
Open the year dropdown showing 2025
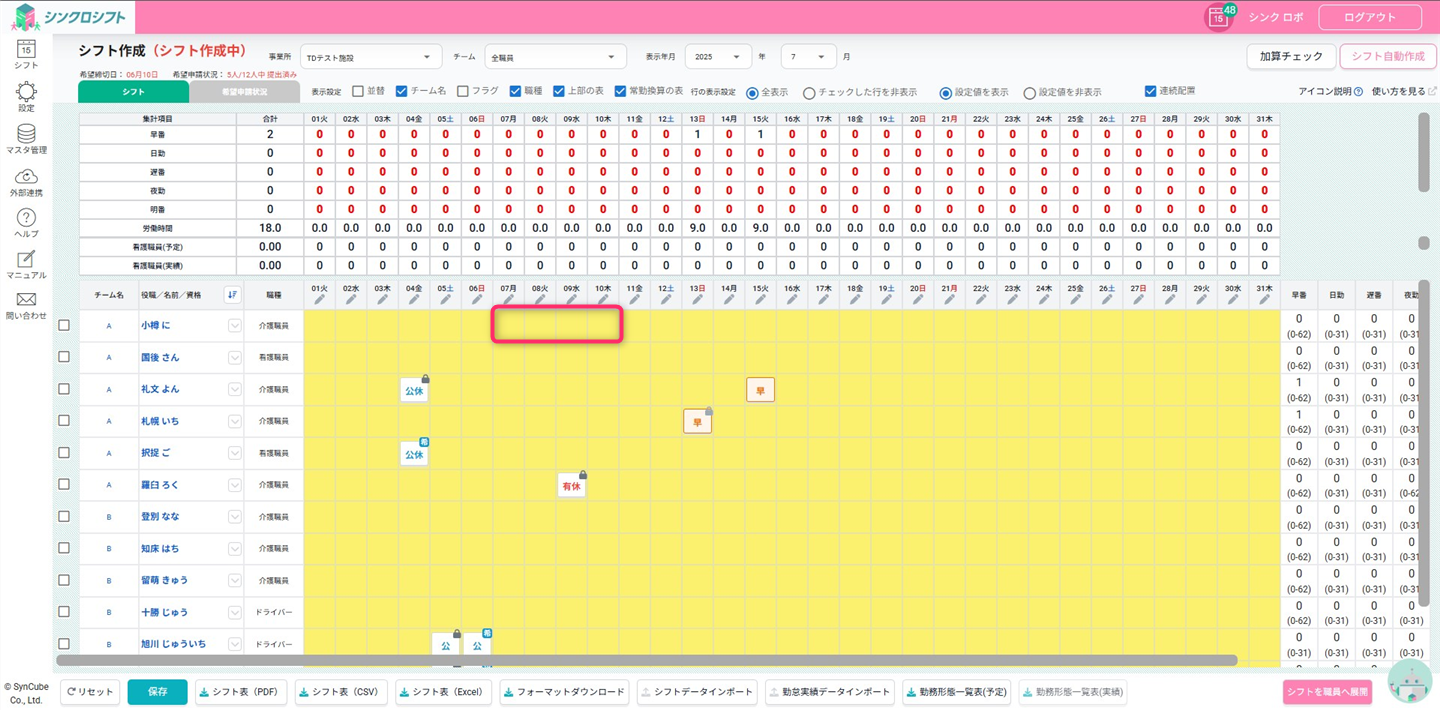[x=718, y=57]
